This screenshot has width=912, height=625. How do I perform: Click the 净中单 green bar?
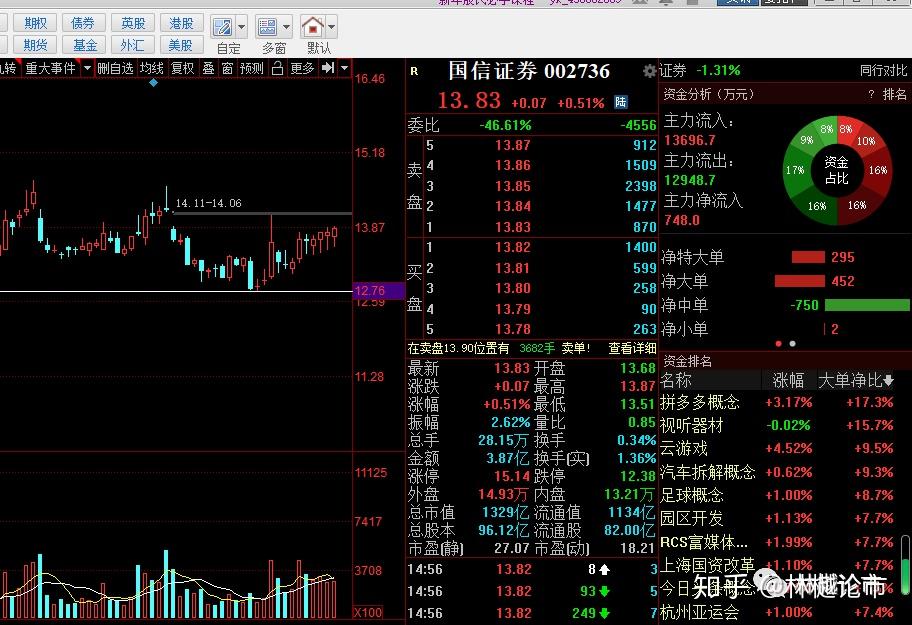coord(867,305)
